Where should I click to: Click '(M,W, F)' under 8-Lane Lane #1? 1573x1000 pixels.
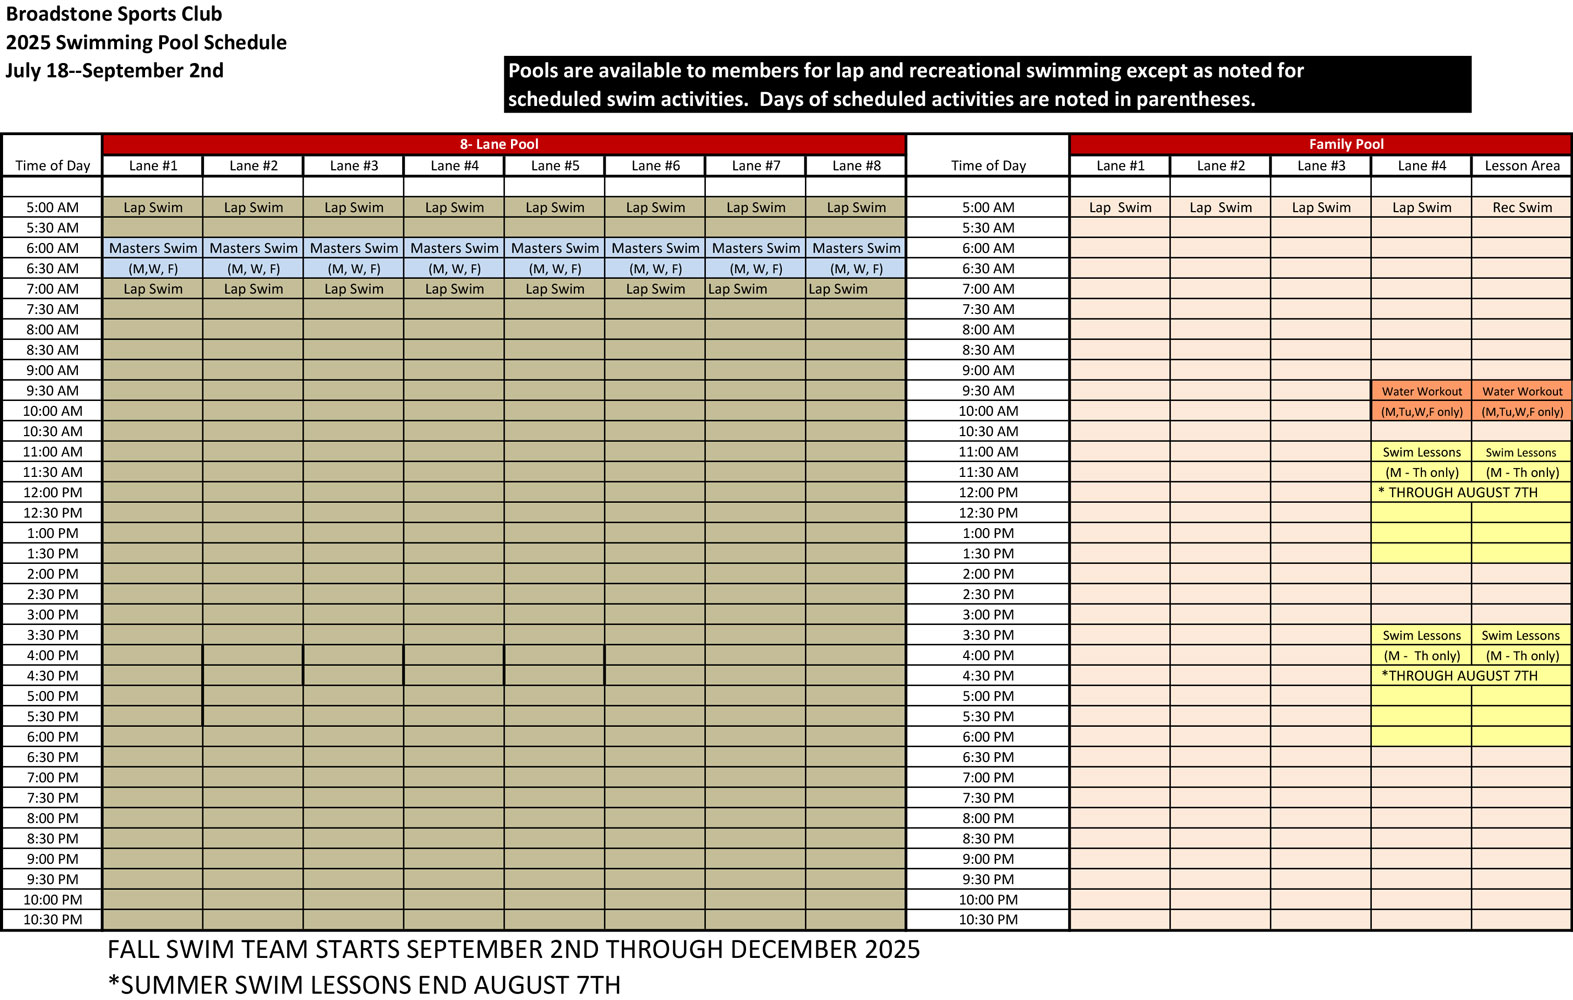[x=153, y=269]
